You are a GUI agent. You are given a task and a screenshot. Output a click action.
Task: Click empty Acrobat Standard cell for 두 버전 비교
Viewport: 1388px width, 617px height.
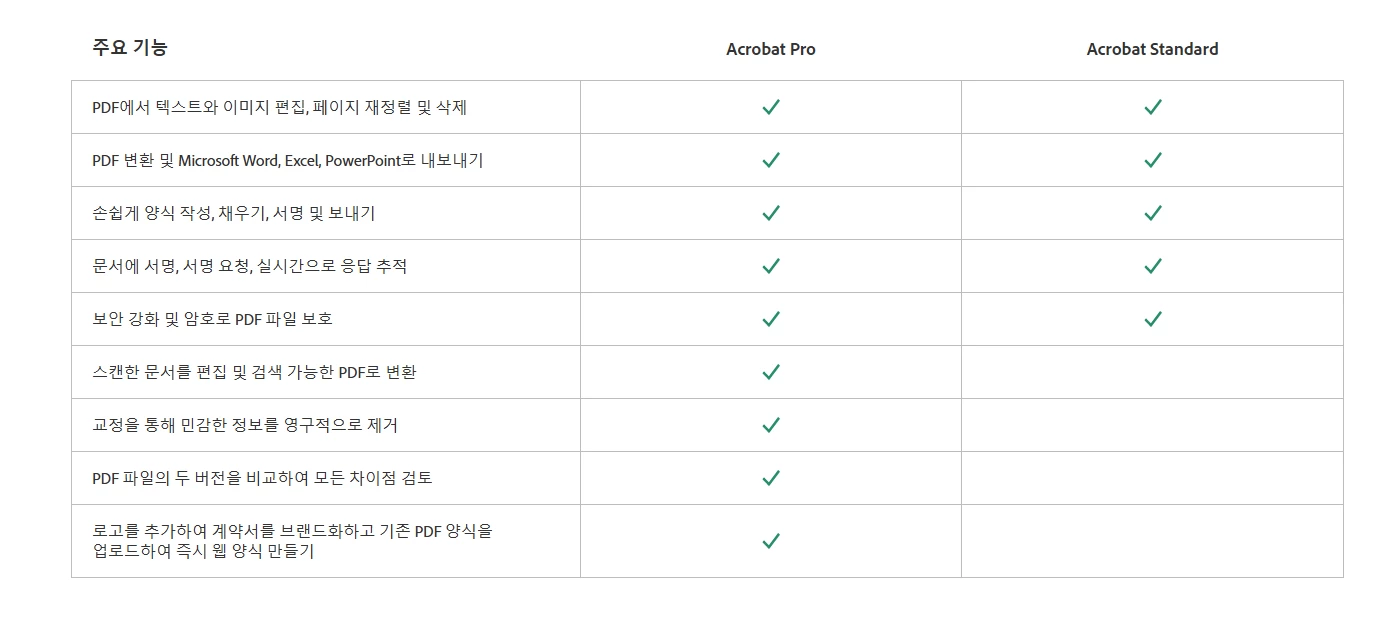pyautogui.click(x=1152, y=478)
